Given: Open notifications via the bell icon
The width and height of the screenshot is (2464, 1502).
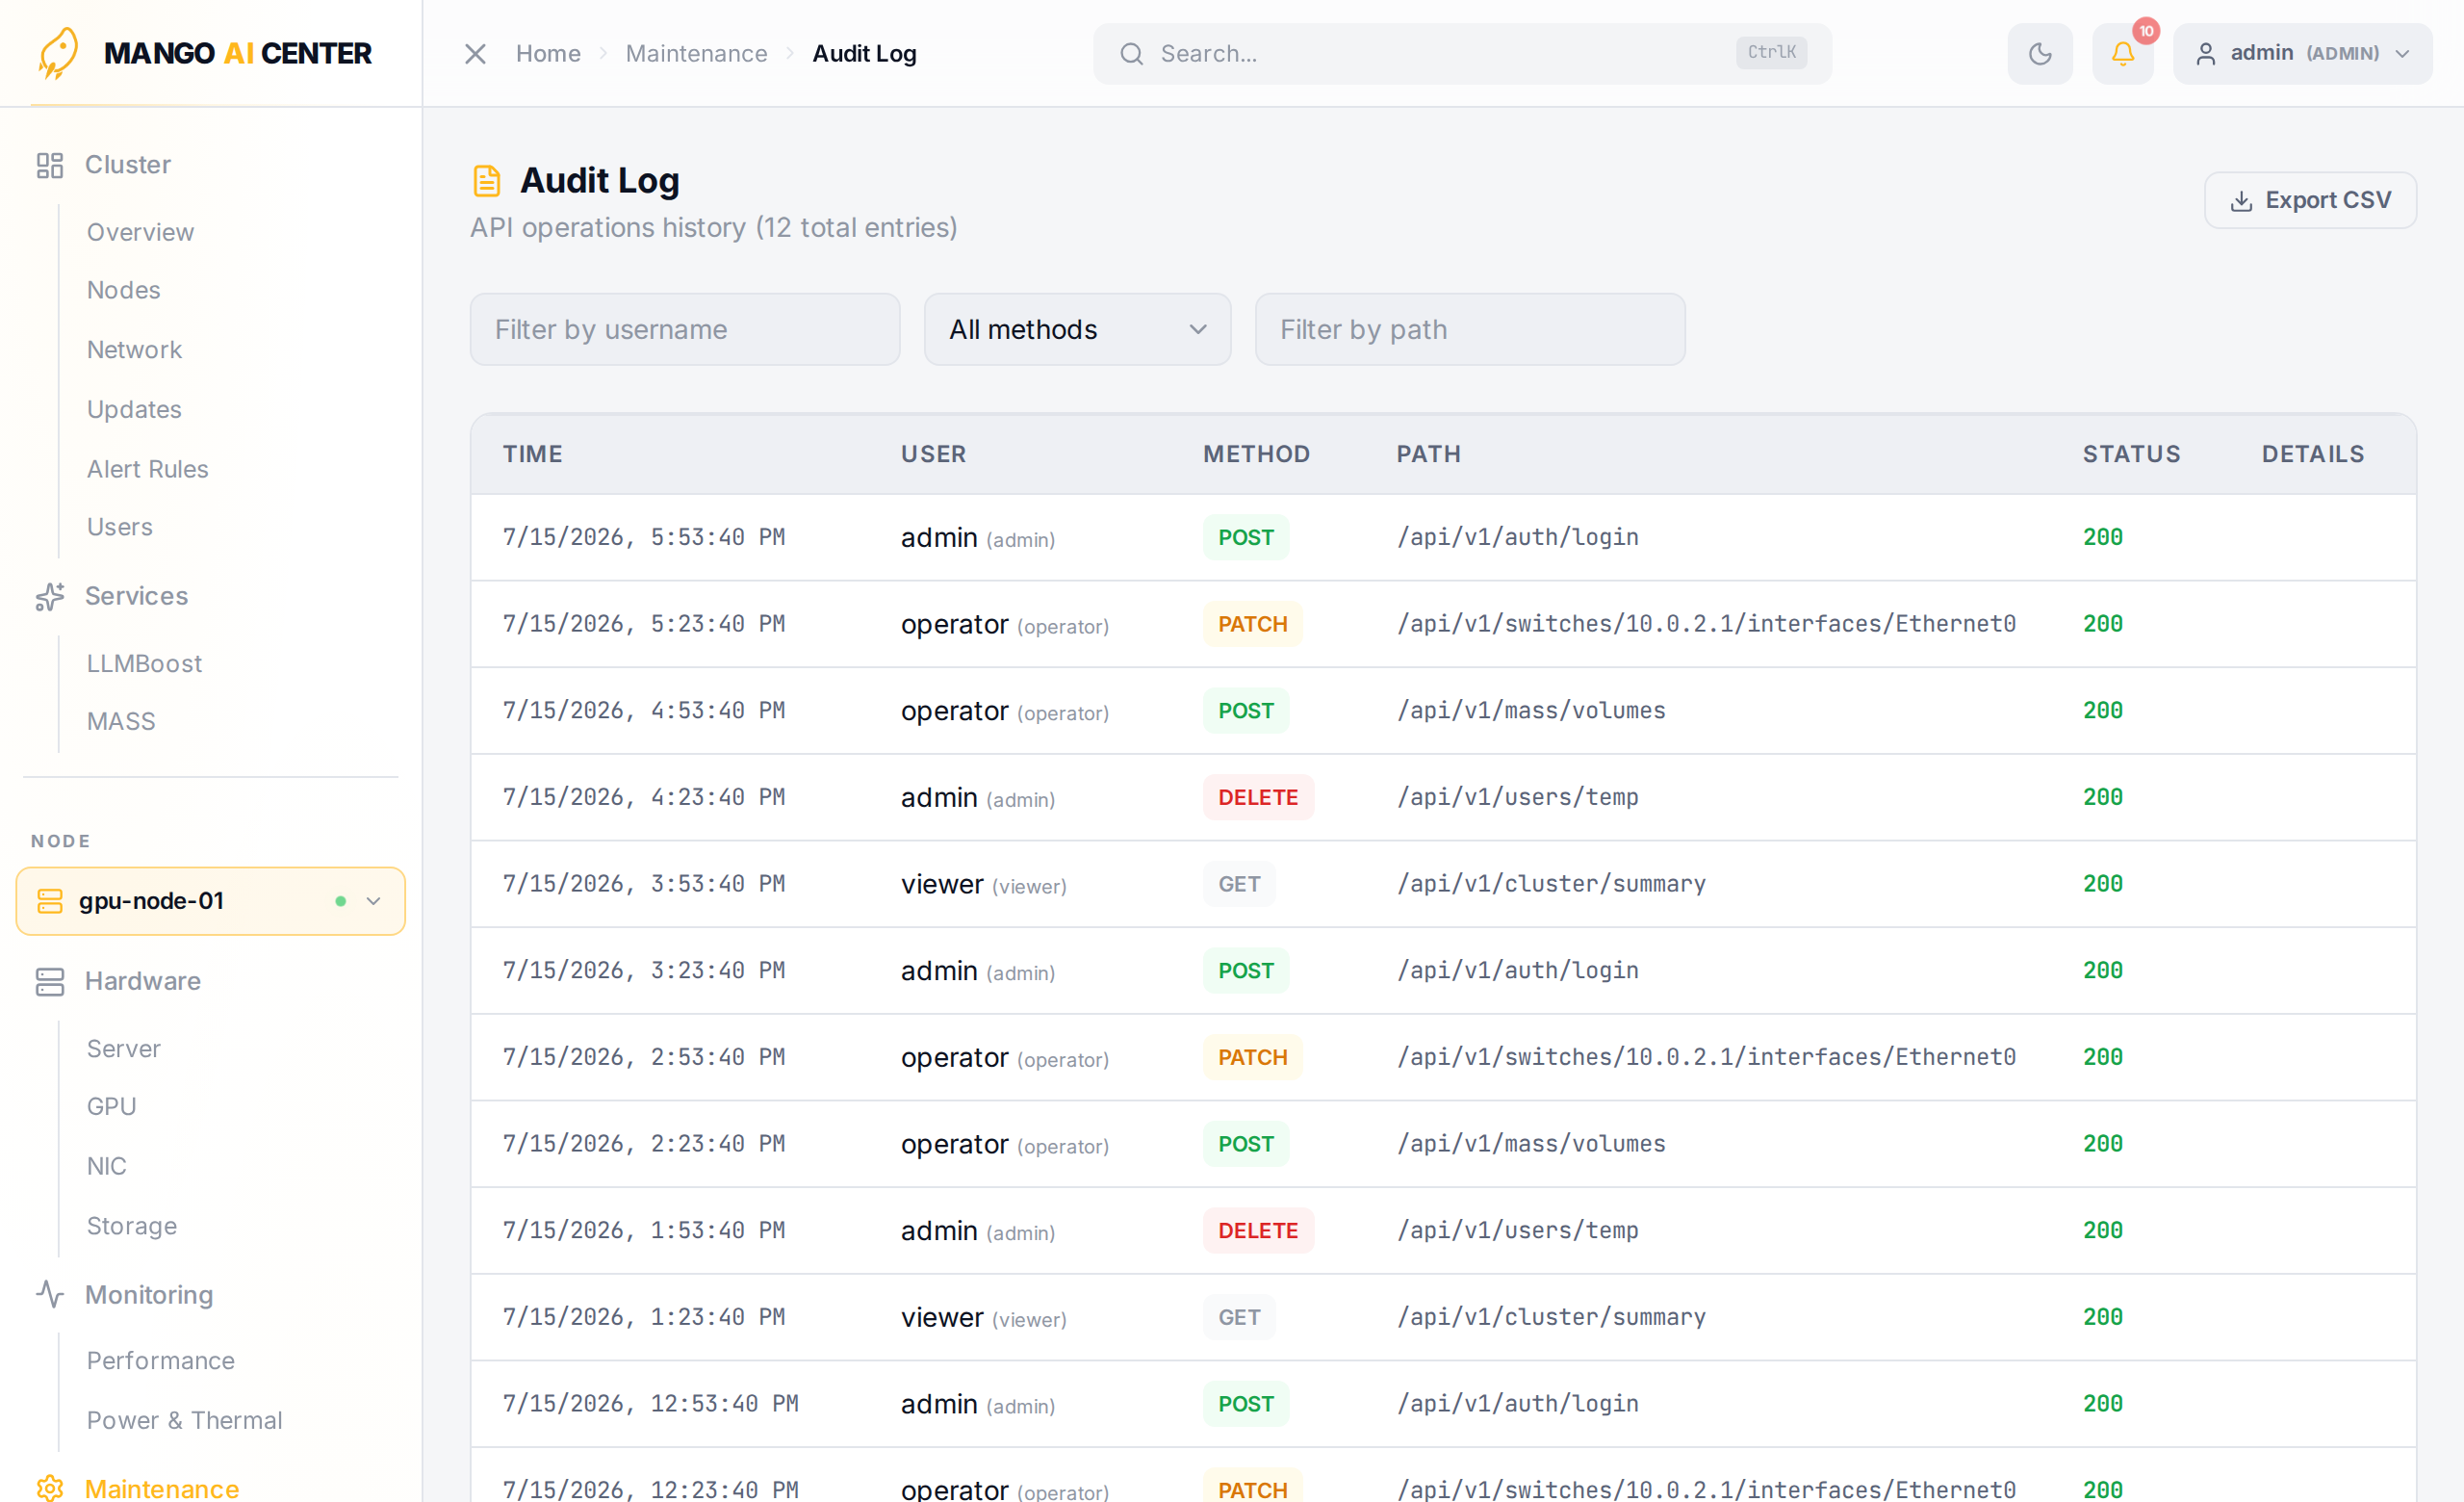Looking at the screenshot, I should [2122, 53].
